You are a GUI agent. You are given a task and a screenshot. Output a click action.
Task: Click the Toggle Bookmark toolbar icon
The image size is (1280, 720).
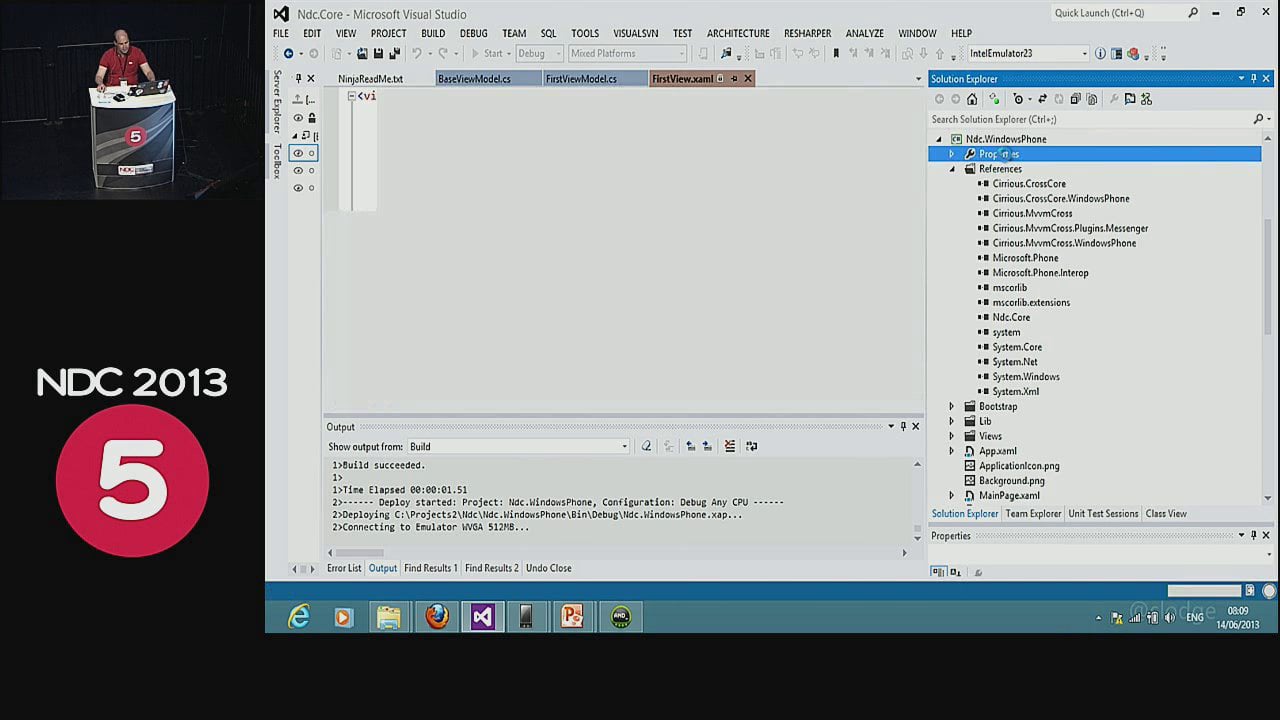(x=836, y=53)
